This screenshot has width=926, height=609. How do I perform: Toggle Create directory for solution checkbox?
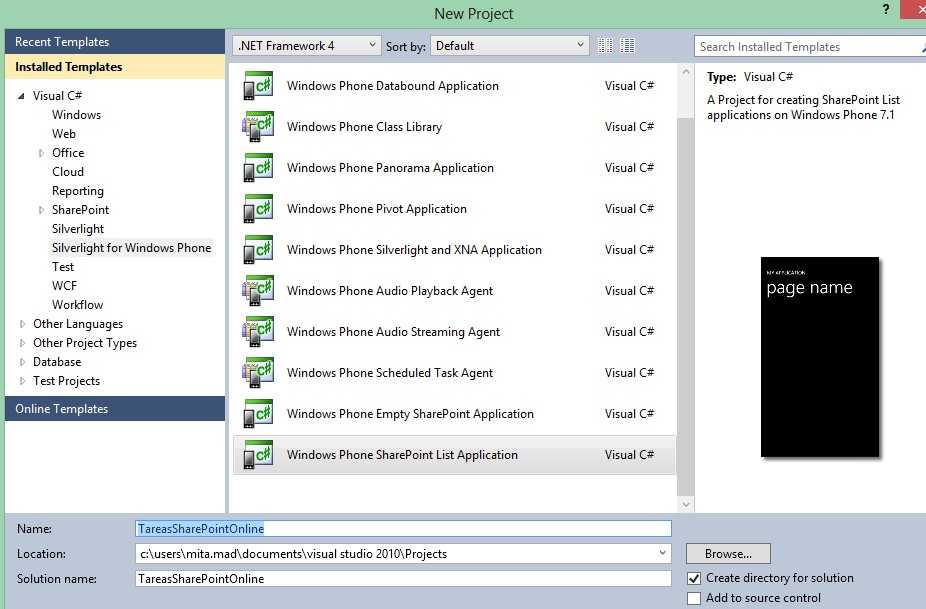tap(694, 578)
